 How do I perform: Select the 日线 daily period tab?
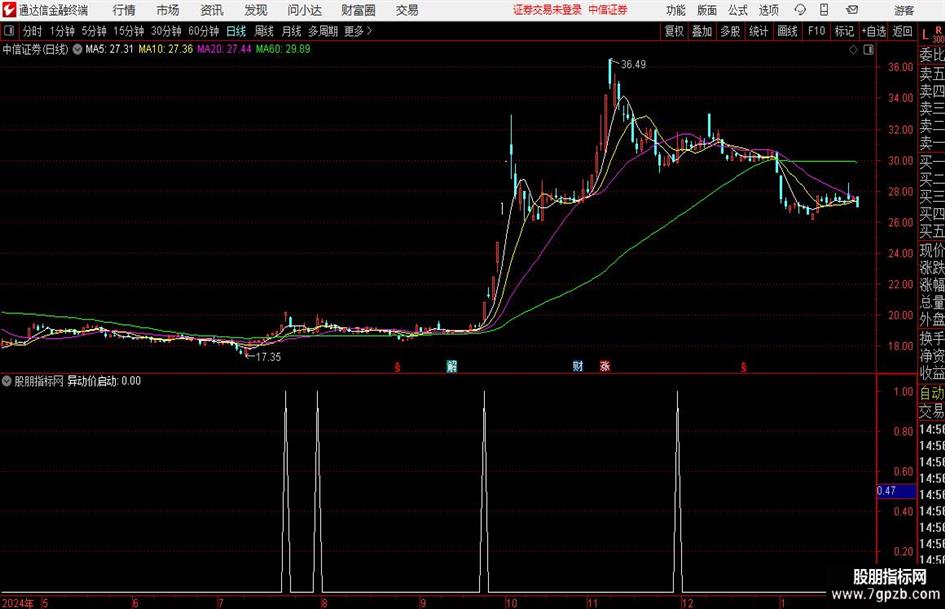click(x=236, y=31)
